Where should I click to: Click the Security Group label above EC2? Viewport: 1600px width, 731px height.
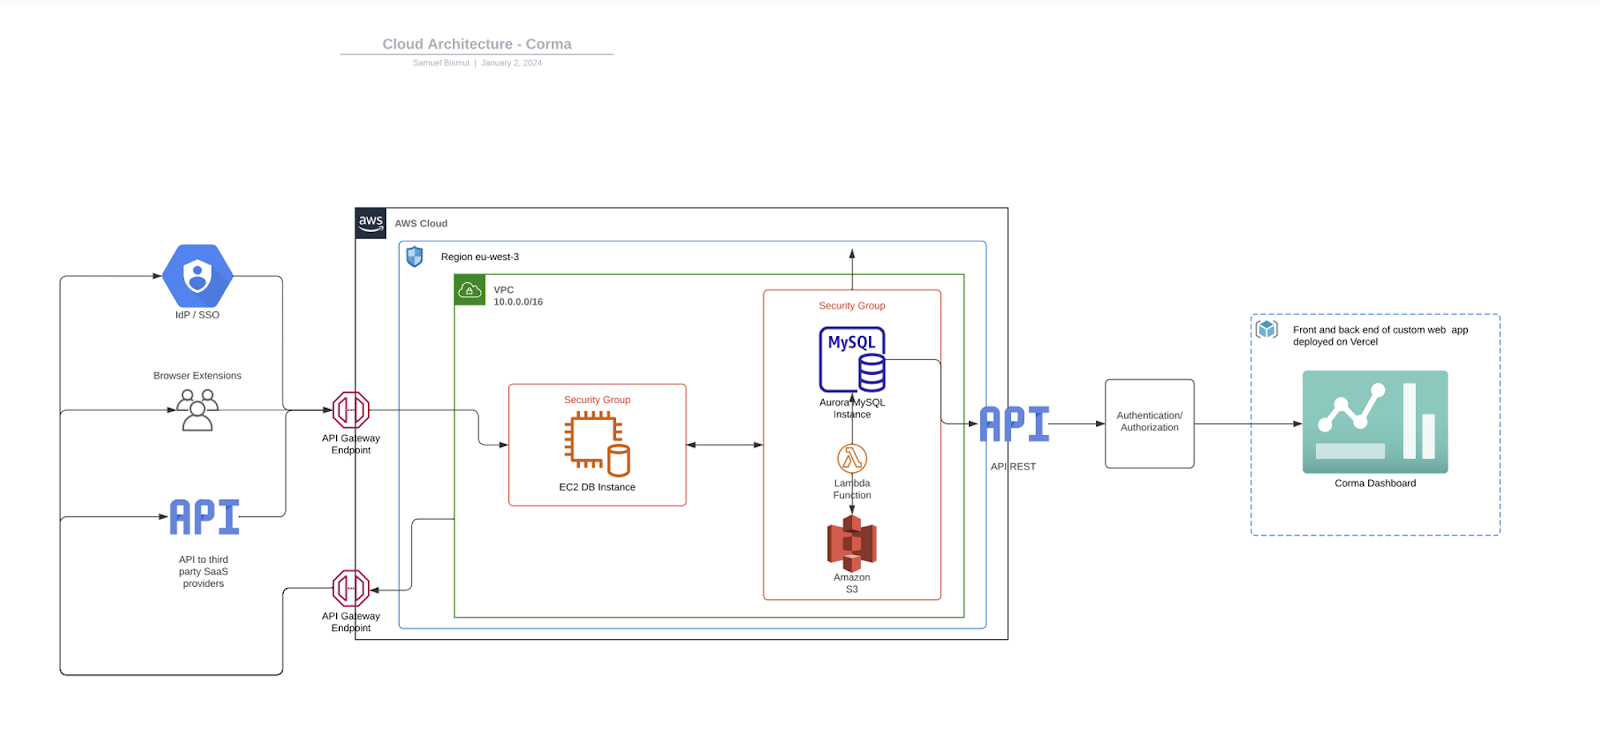tap(597, 400)
